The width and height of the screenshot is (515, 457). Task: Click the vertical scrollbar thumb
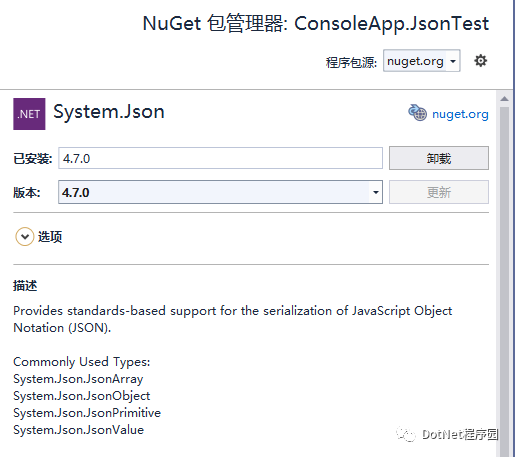[x=504, y=280]
